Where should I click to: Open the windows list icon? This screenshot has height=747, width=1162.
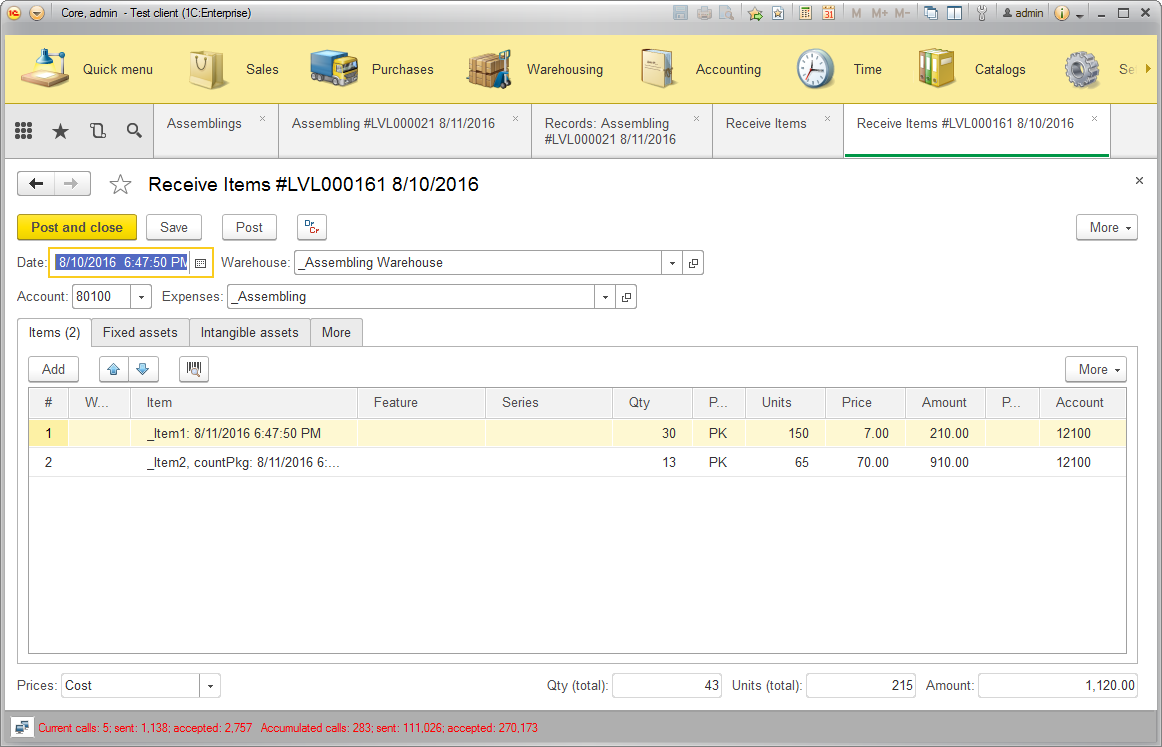point(931,13)
